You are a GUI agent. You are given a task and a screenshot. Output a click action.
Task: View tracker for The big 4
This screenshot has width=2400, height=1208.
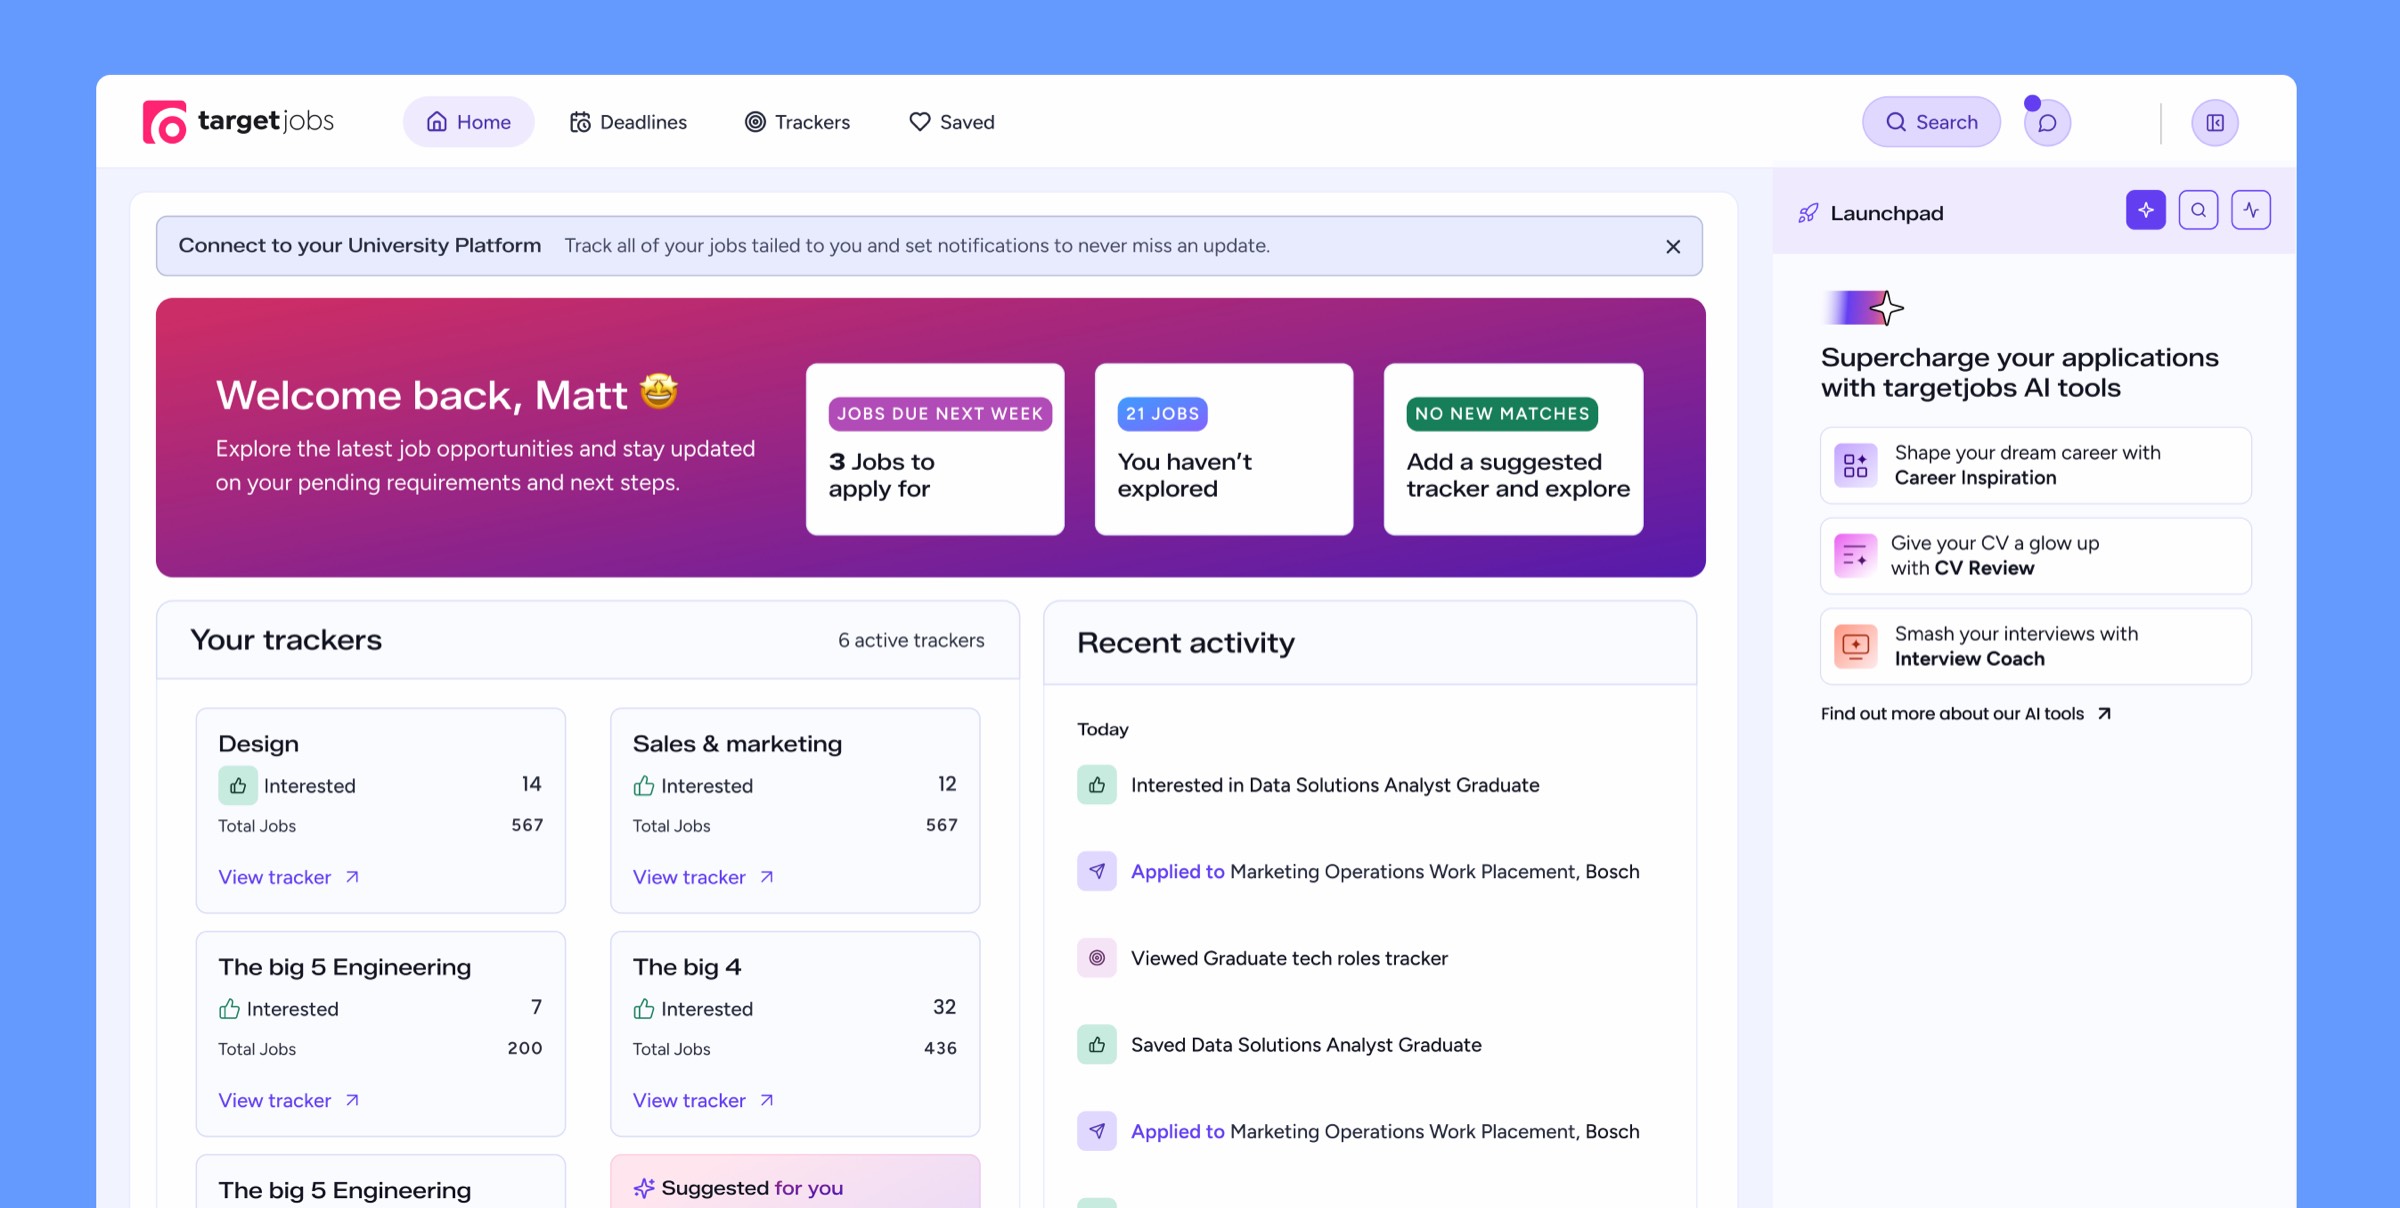click(703, 1100)
